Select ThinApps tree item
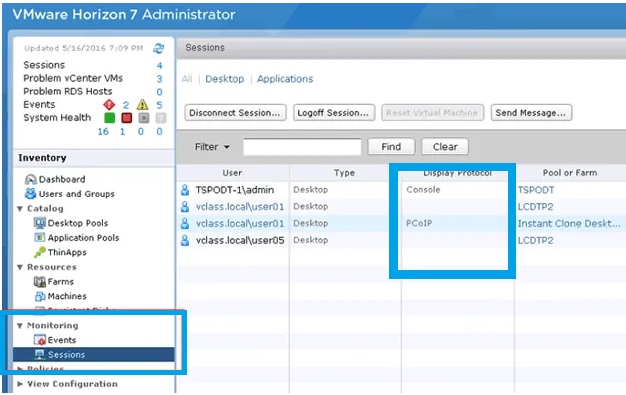The width and height of the screenshot is (626, 395). click(x=67, y=252)
